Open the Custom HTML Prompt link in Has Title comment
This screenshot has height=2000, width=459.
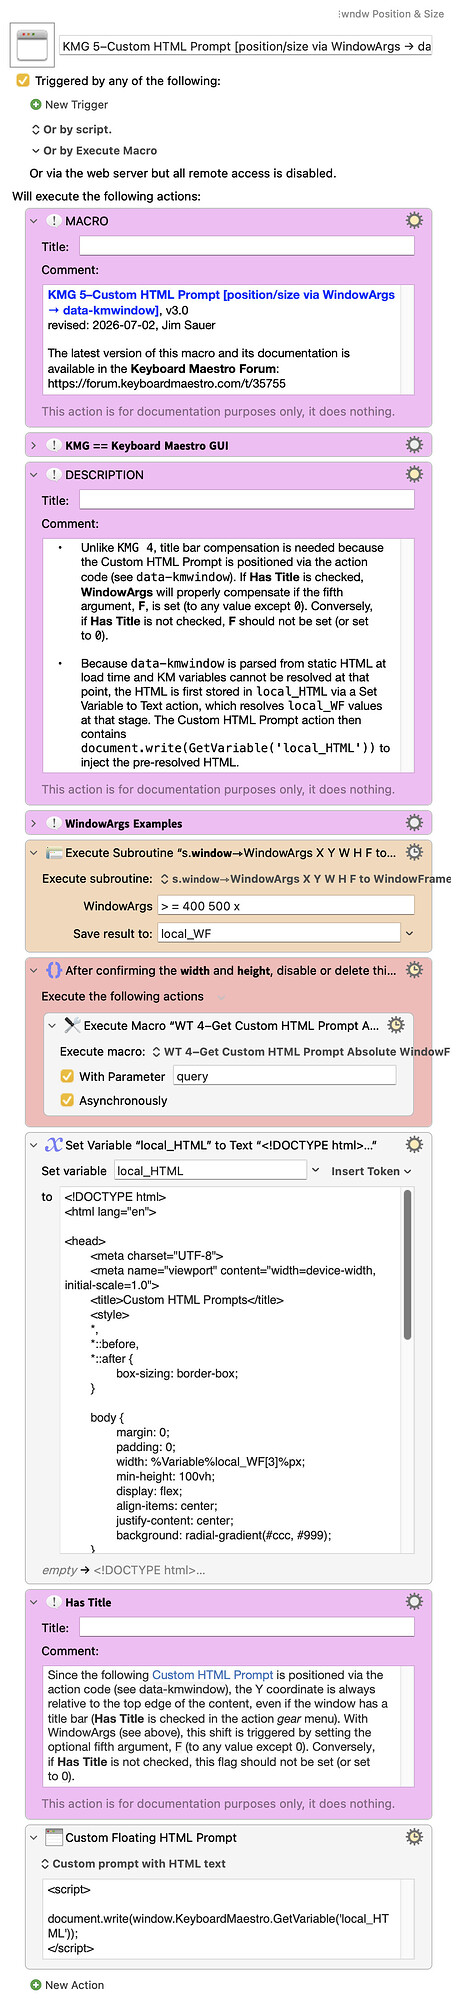[212, 1674]
